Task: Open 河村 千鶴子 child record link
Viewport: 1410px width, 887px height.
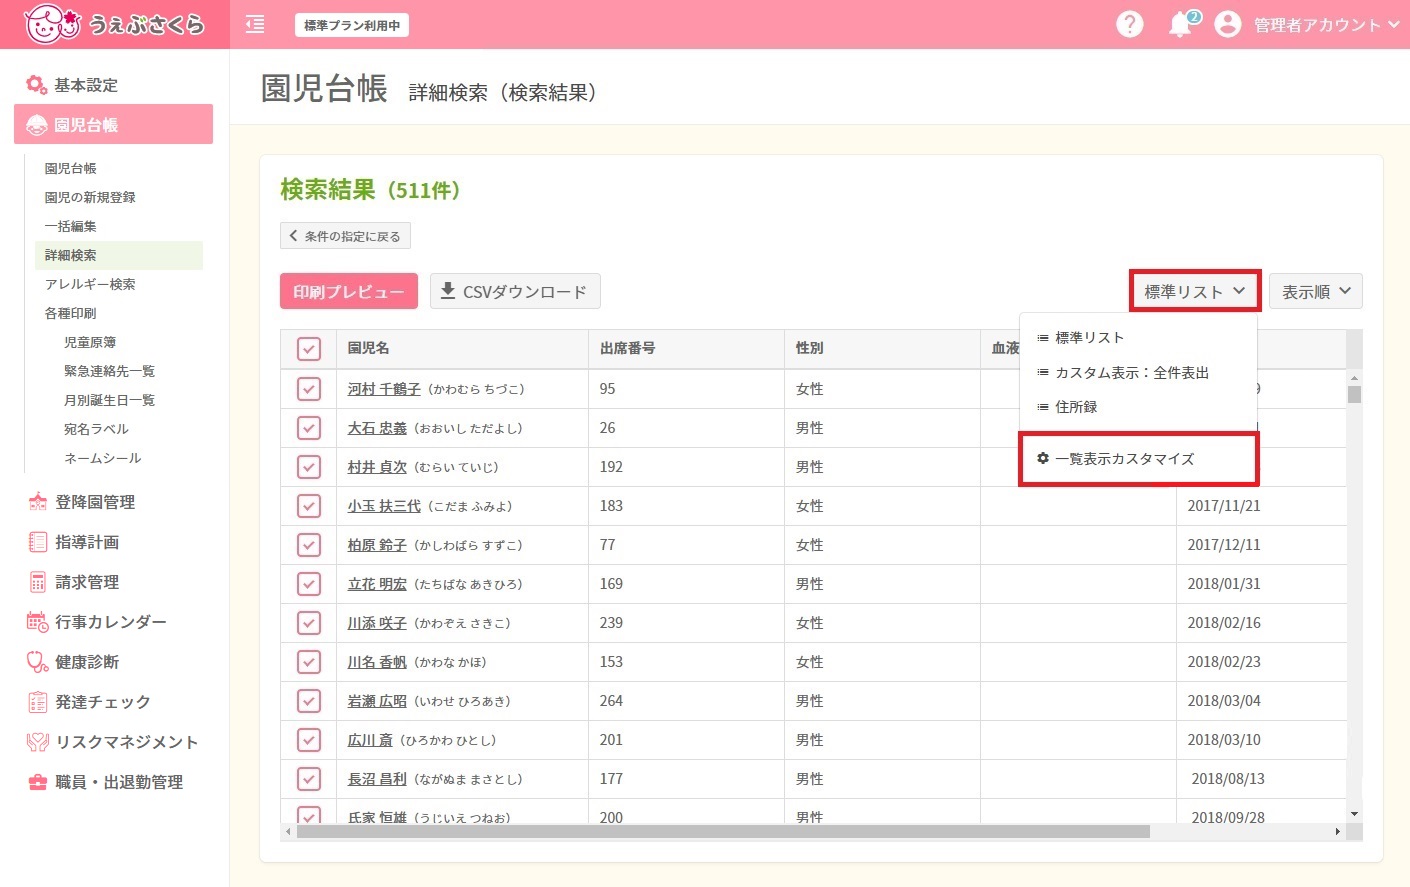Action: 384,389
